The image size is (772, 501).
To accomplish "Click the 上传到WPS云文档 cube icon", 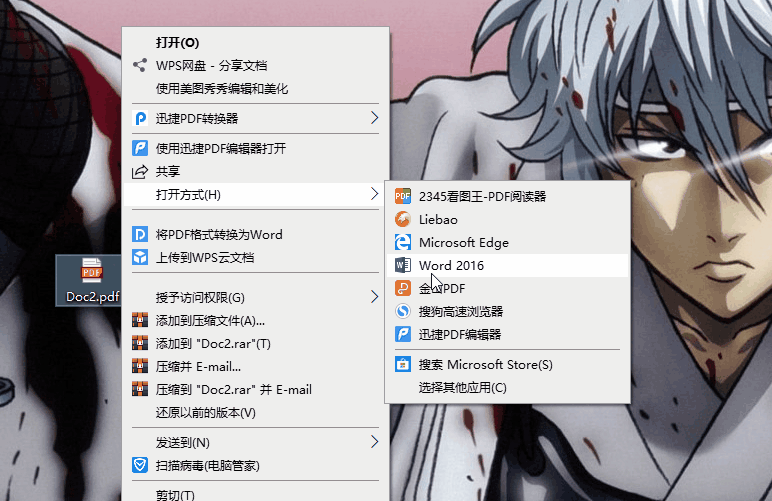I will [x=140, y=257].
